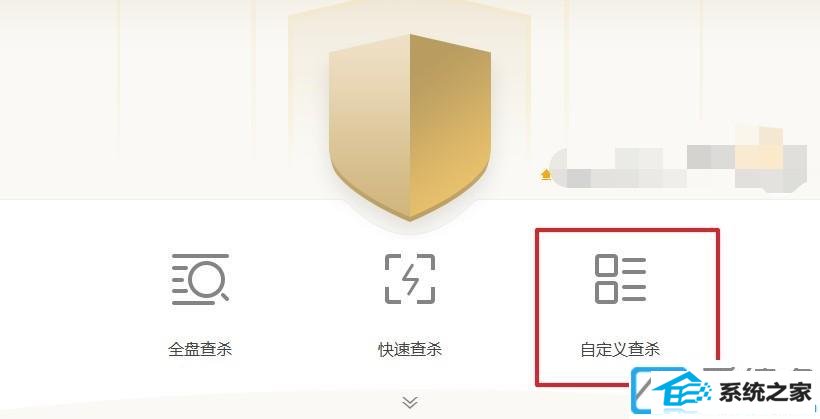Click the lightning bolt inside the scan brackets

tap(411, 279)
